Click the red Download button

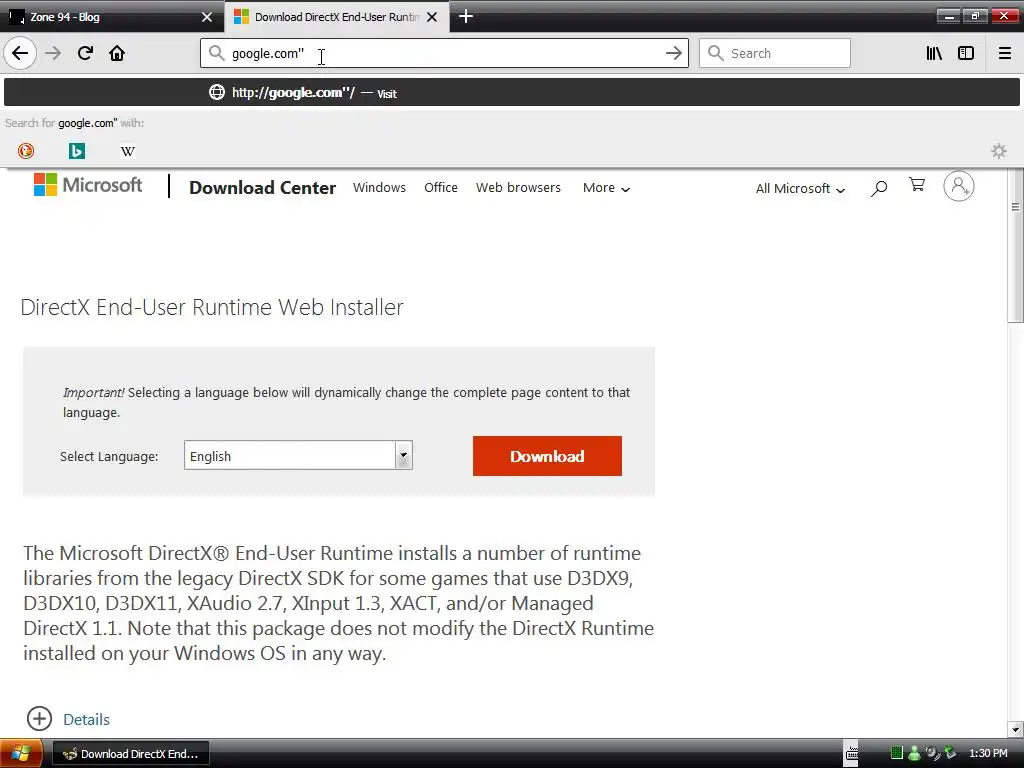pyautogui.click(x=547, y=456)
